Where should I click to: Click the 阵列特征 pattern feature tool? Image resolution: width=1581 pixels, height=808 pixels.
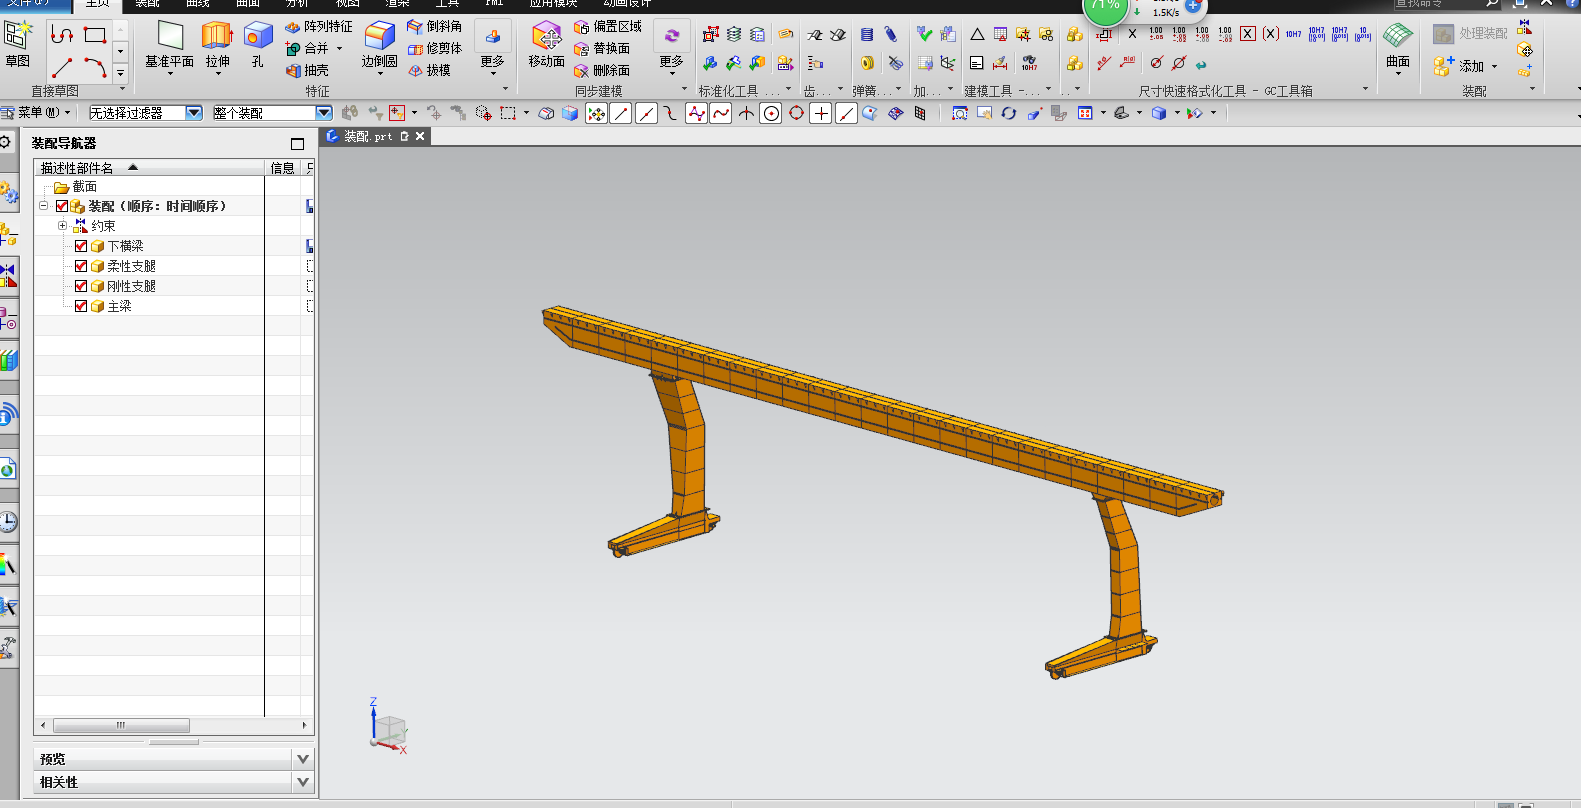[319, 27]
